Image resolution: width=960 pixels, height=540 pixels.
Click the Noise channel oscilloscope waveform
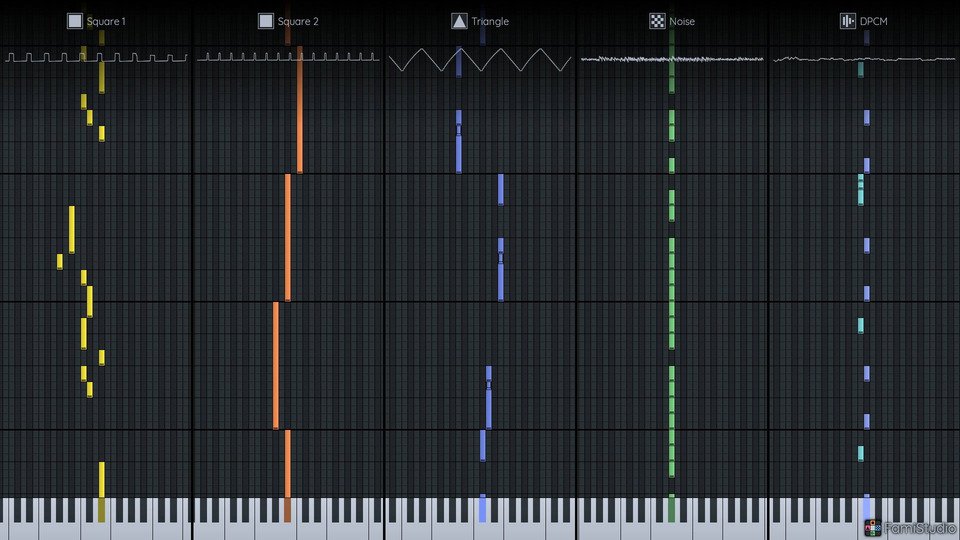pyautogui.click(x=672, y=59)
